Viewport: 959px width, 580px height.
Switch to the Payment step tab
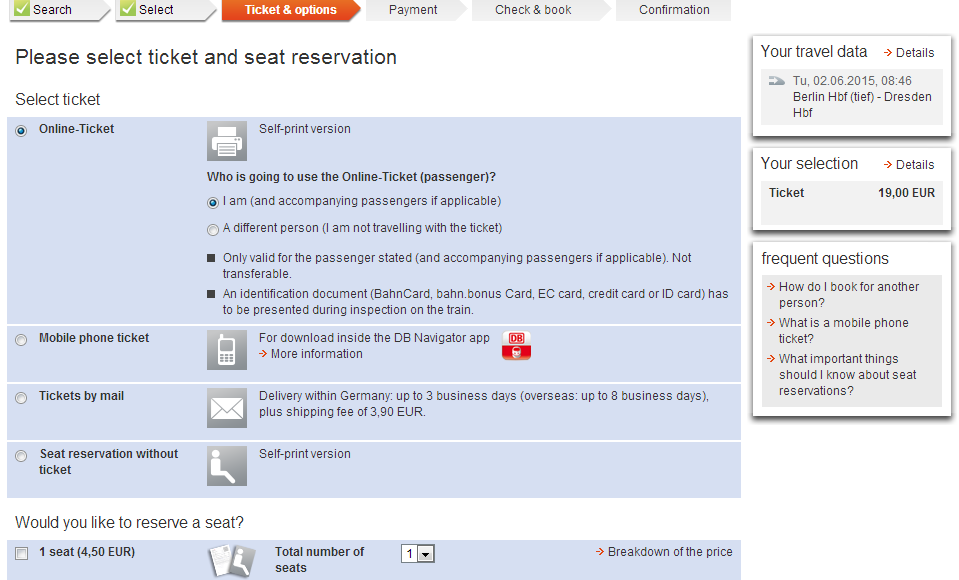point(413,10)
